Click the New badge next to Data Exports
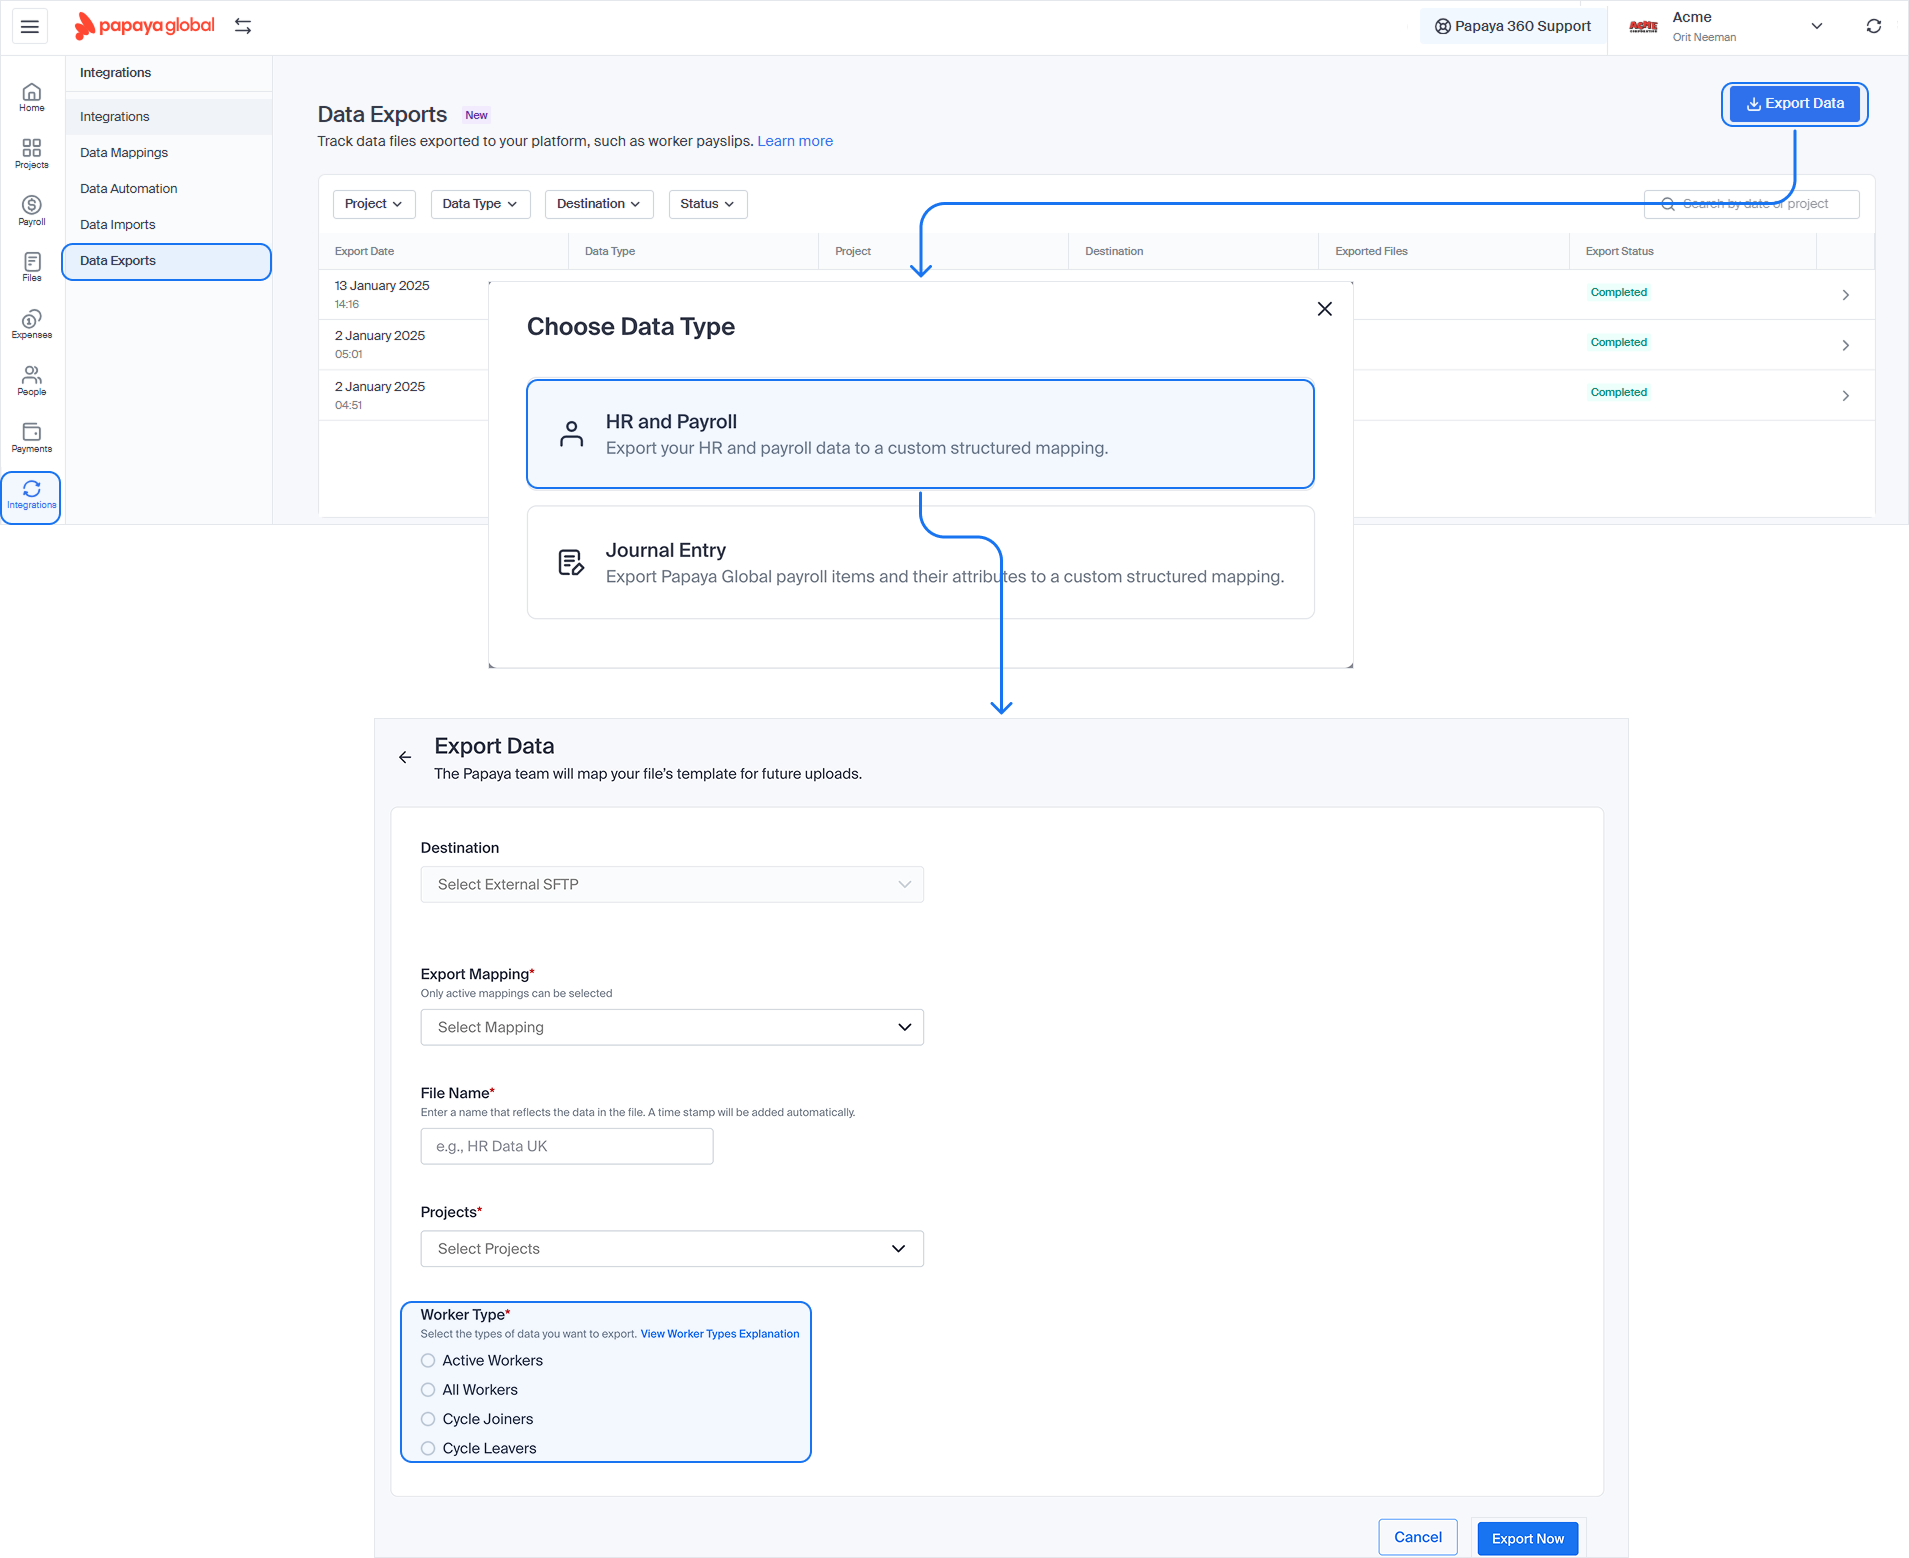Viewport: 1909px width, 1558px height. [476, 116]
